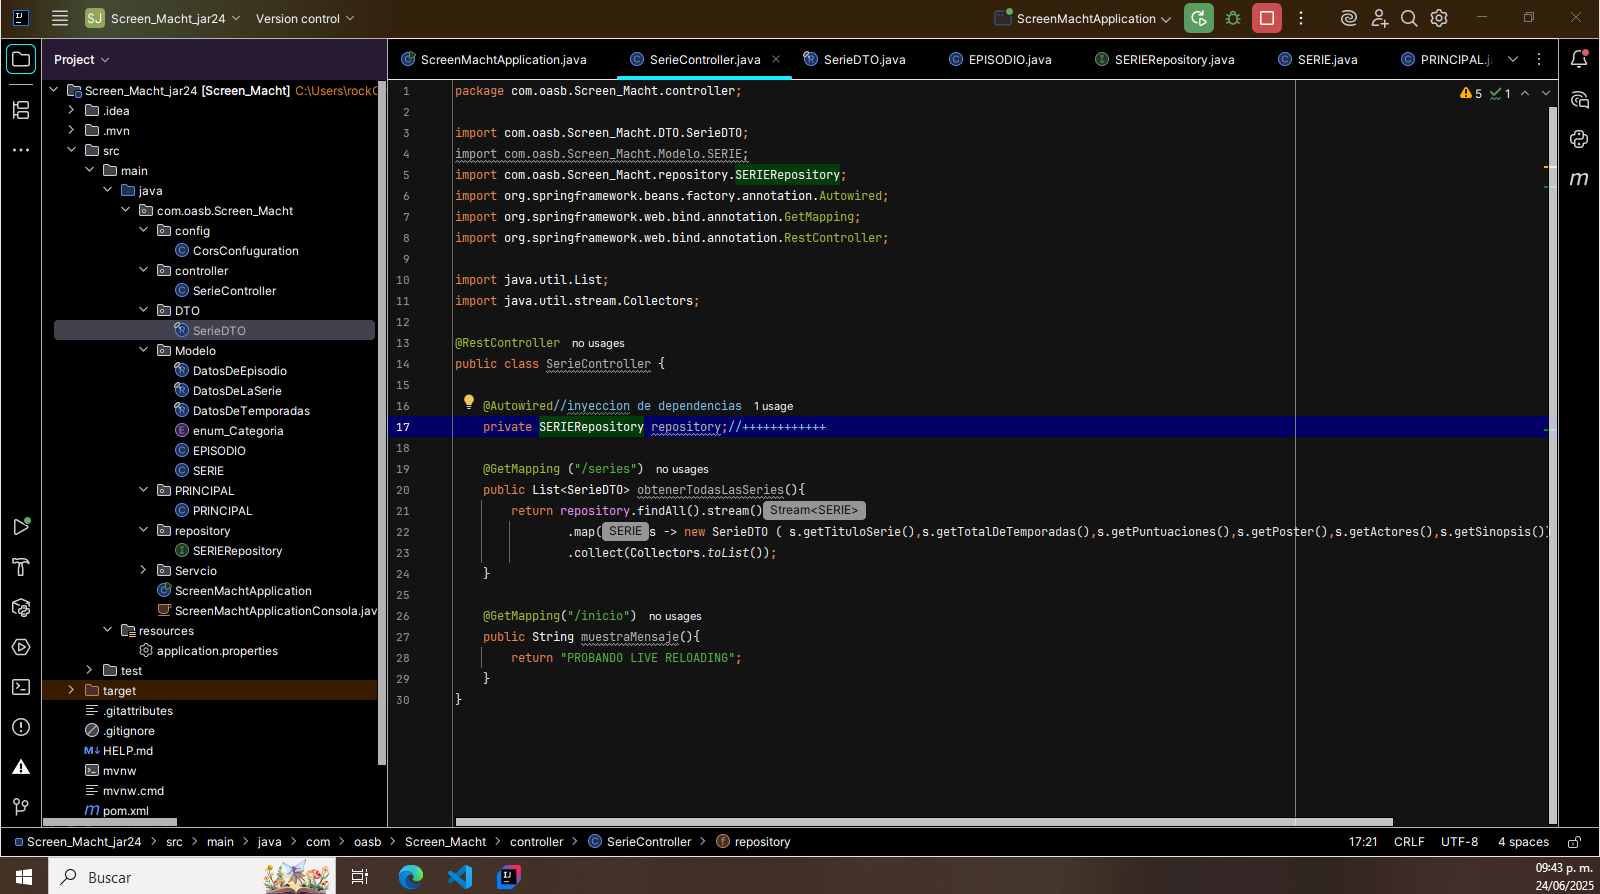Click the Windows search box Buscar
This screenshot has width=1600, height=894.
(190, 877)
